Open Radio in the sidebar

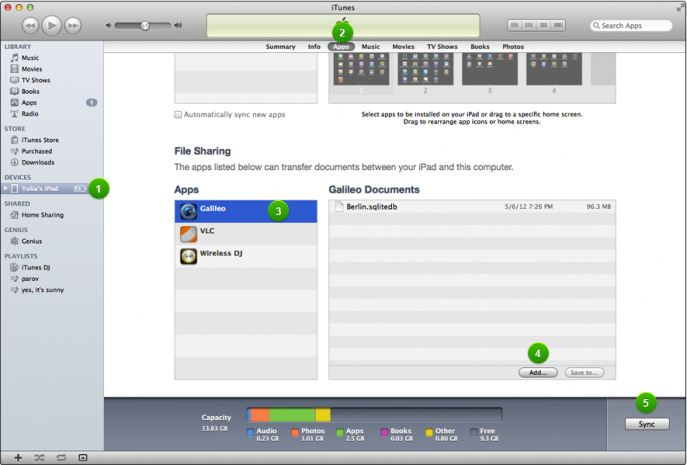[30, 114]
